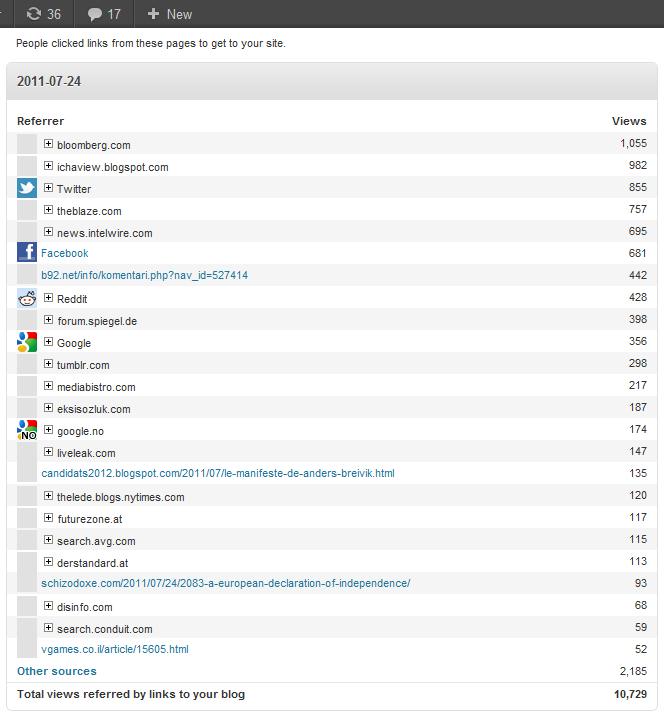Screen dimensions: 664x721
Task: Open the vgames.co.il article link
Action: (114, 649)
